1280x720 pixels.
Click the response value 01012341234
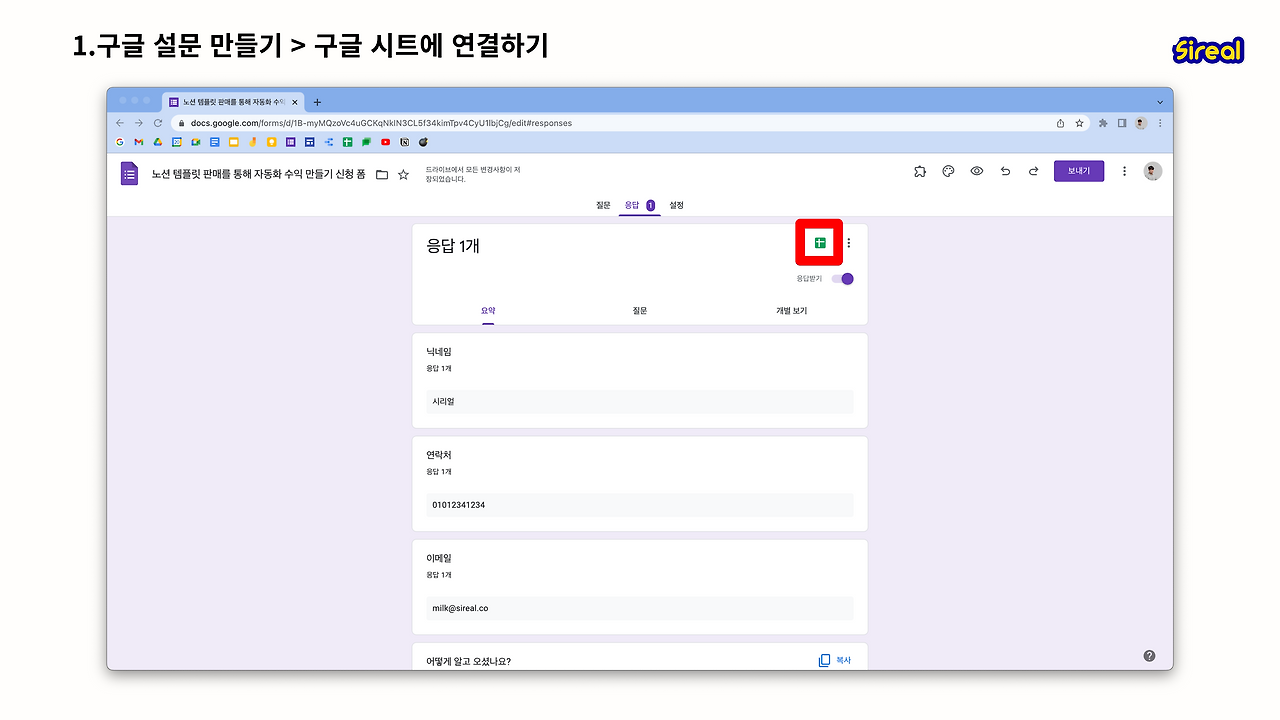click(459, 505)
